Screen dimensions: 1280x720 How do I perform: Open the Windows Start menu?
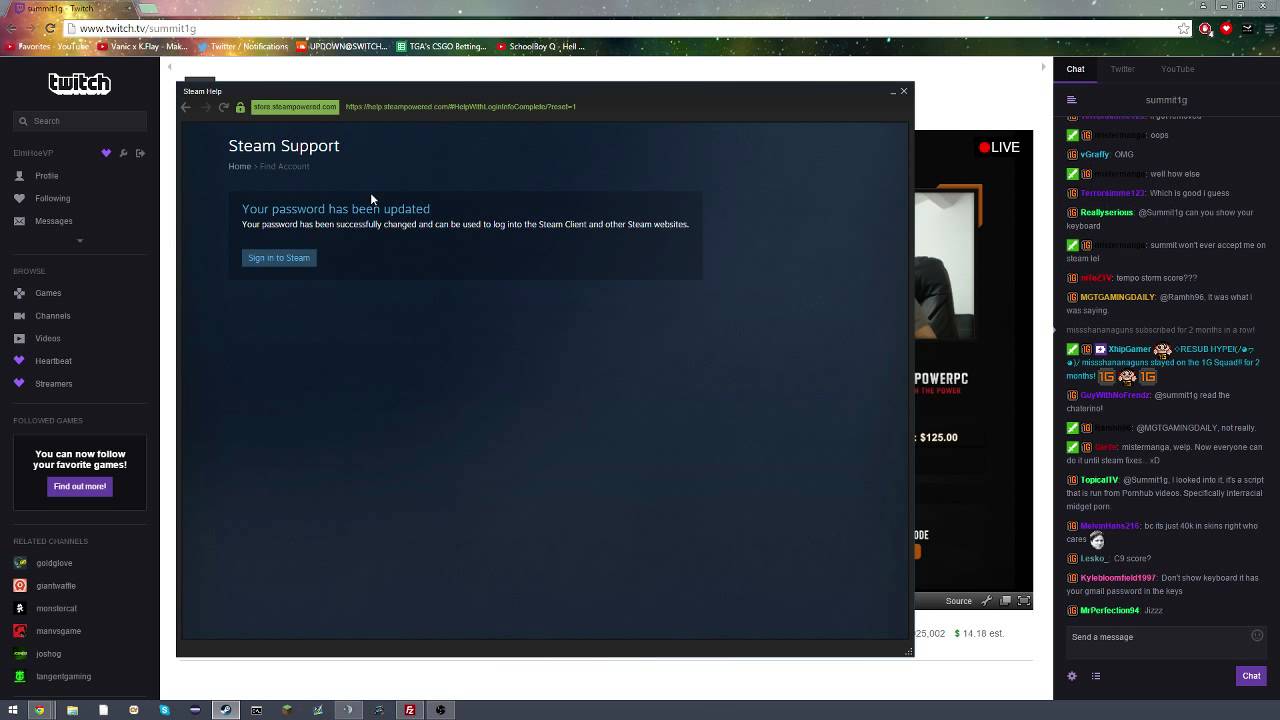coord(13,710)
